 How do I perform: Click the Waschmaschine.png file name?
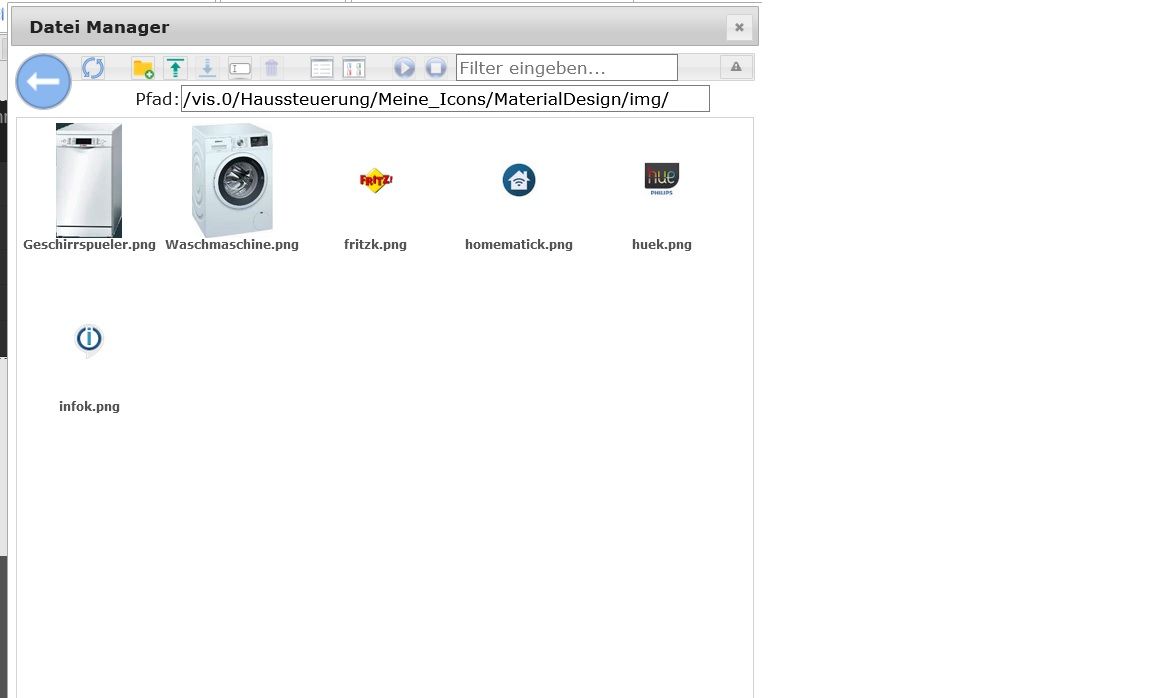pos(232,245)
